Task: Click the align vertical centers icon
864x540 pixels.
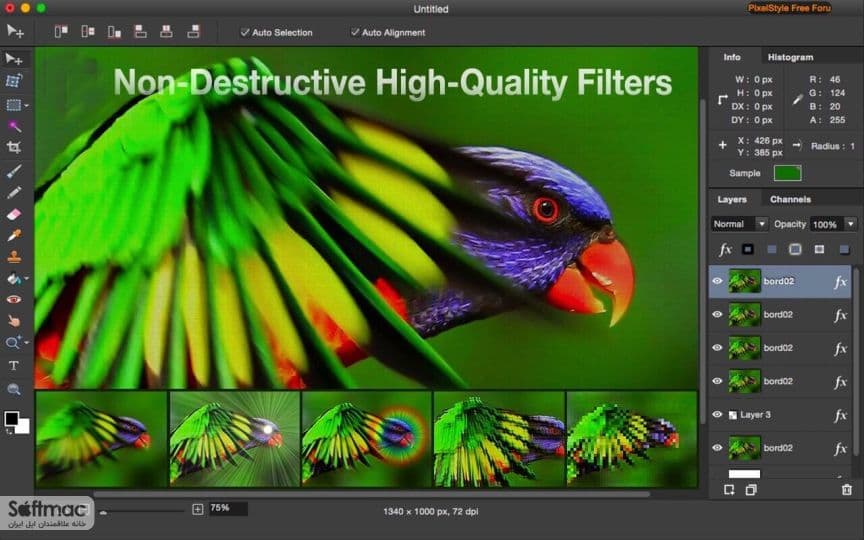Action: [88, 32]
